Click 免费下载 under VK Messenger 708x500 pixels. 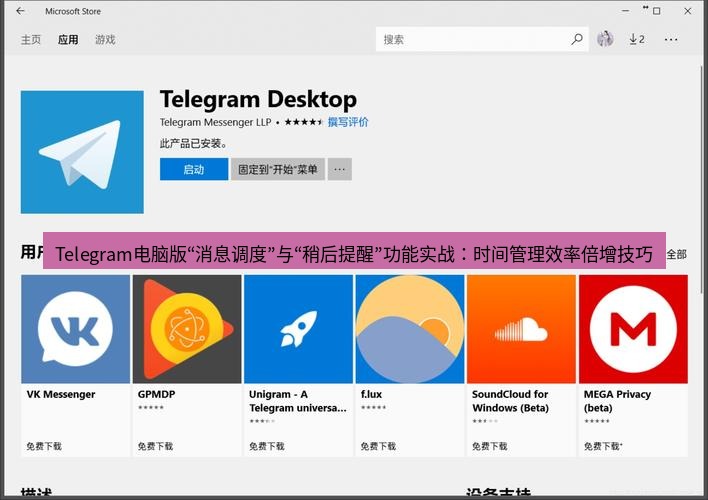tap(44, 446)
